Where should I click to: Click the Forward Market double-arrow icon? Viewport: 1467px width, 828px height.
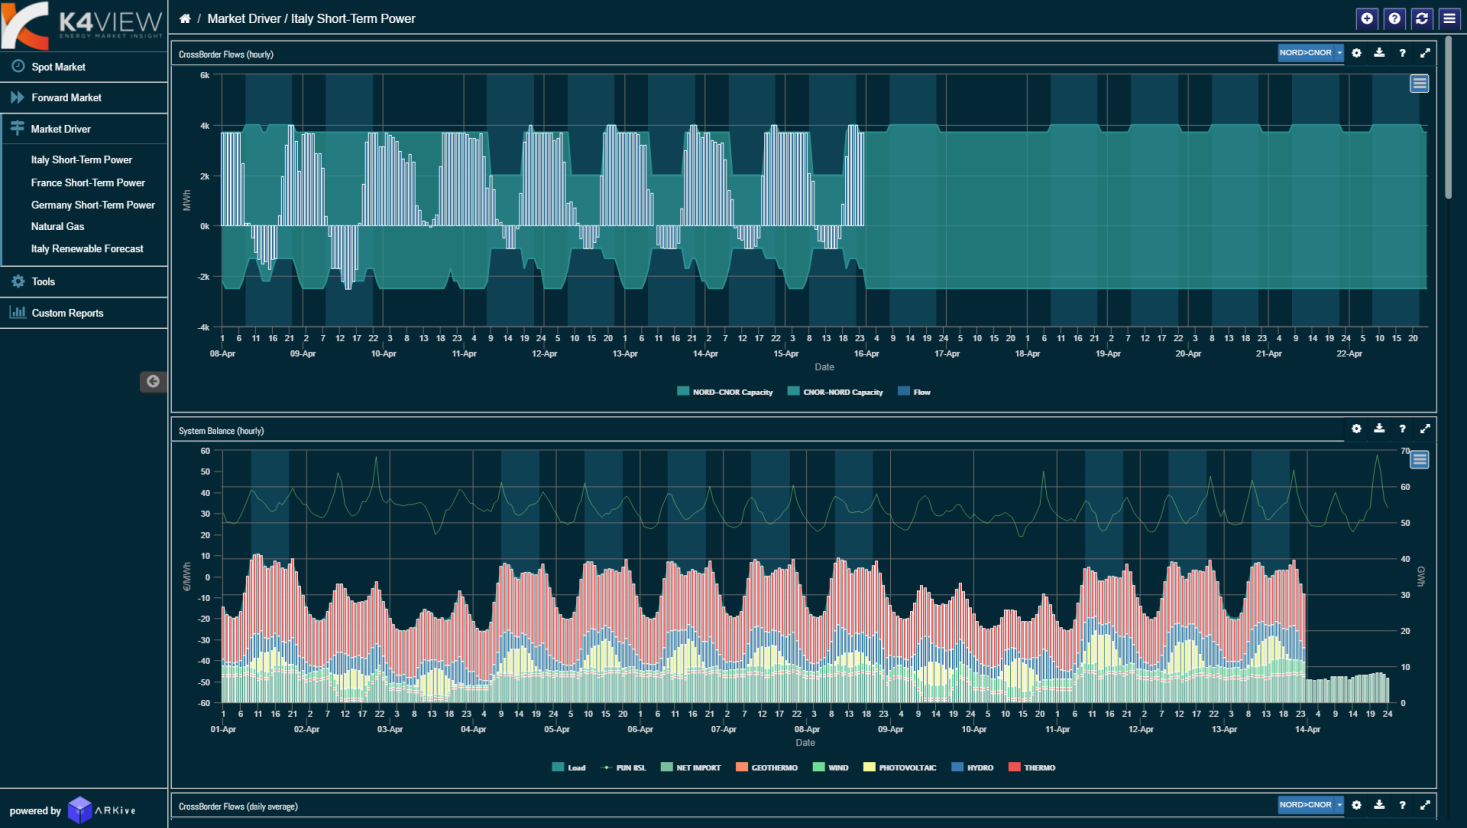(17, 97)
